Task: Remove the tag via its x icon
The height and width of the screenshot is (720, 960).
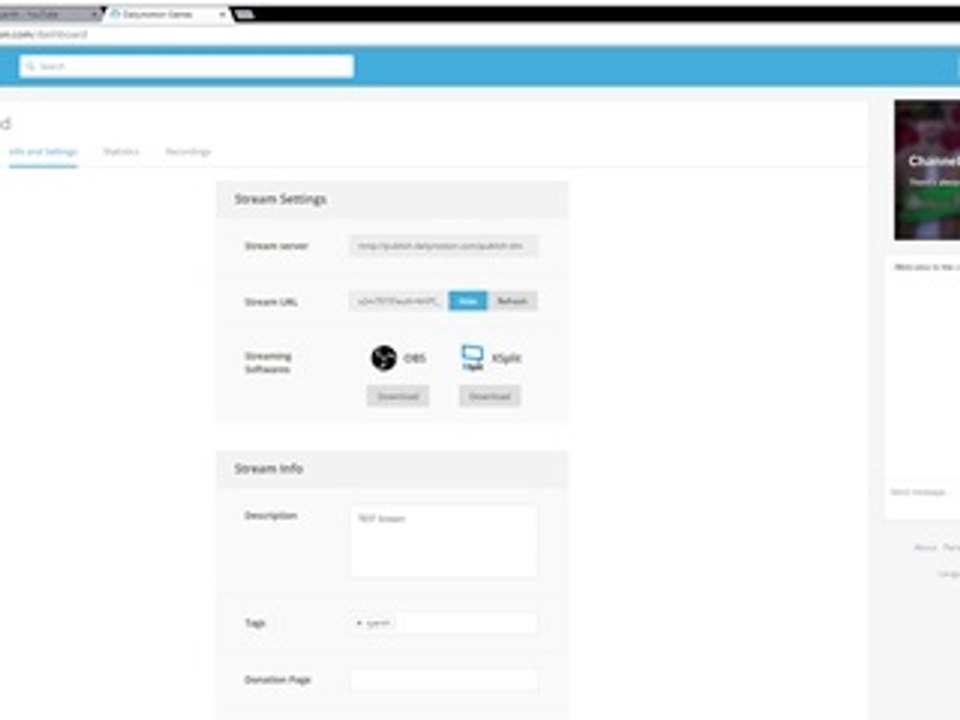Action: [x=359, y=623]
